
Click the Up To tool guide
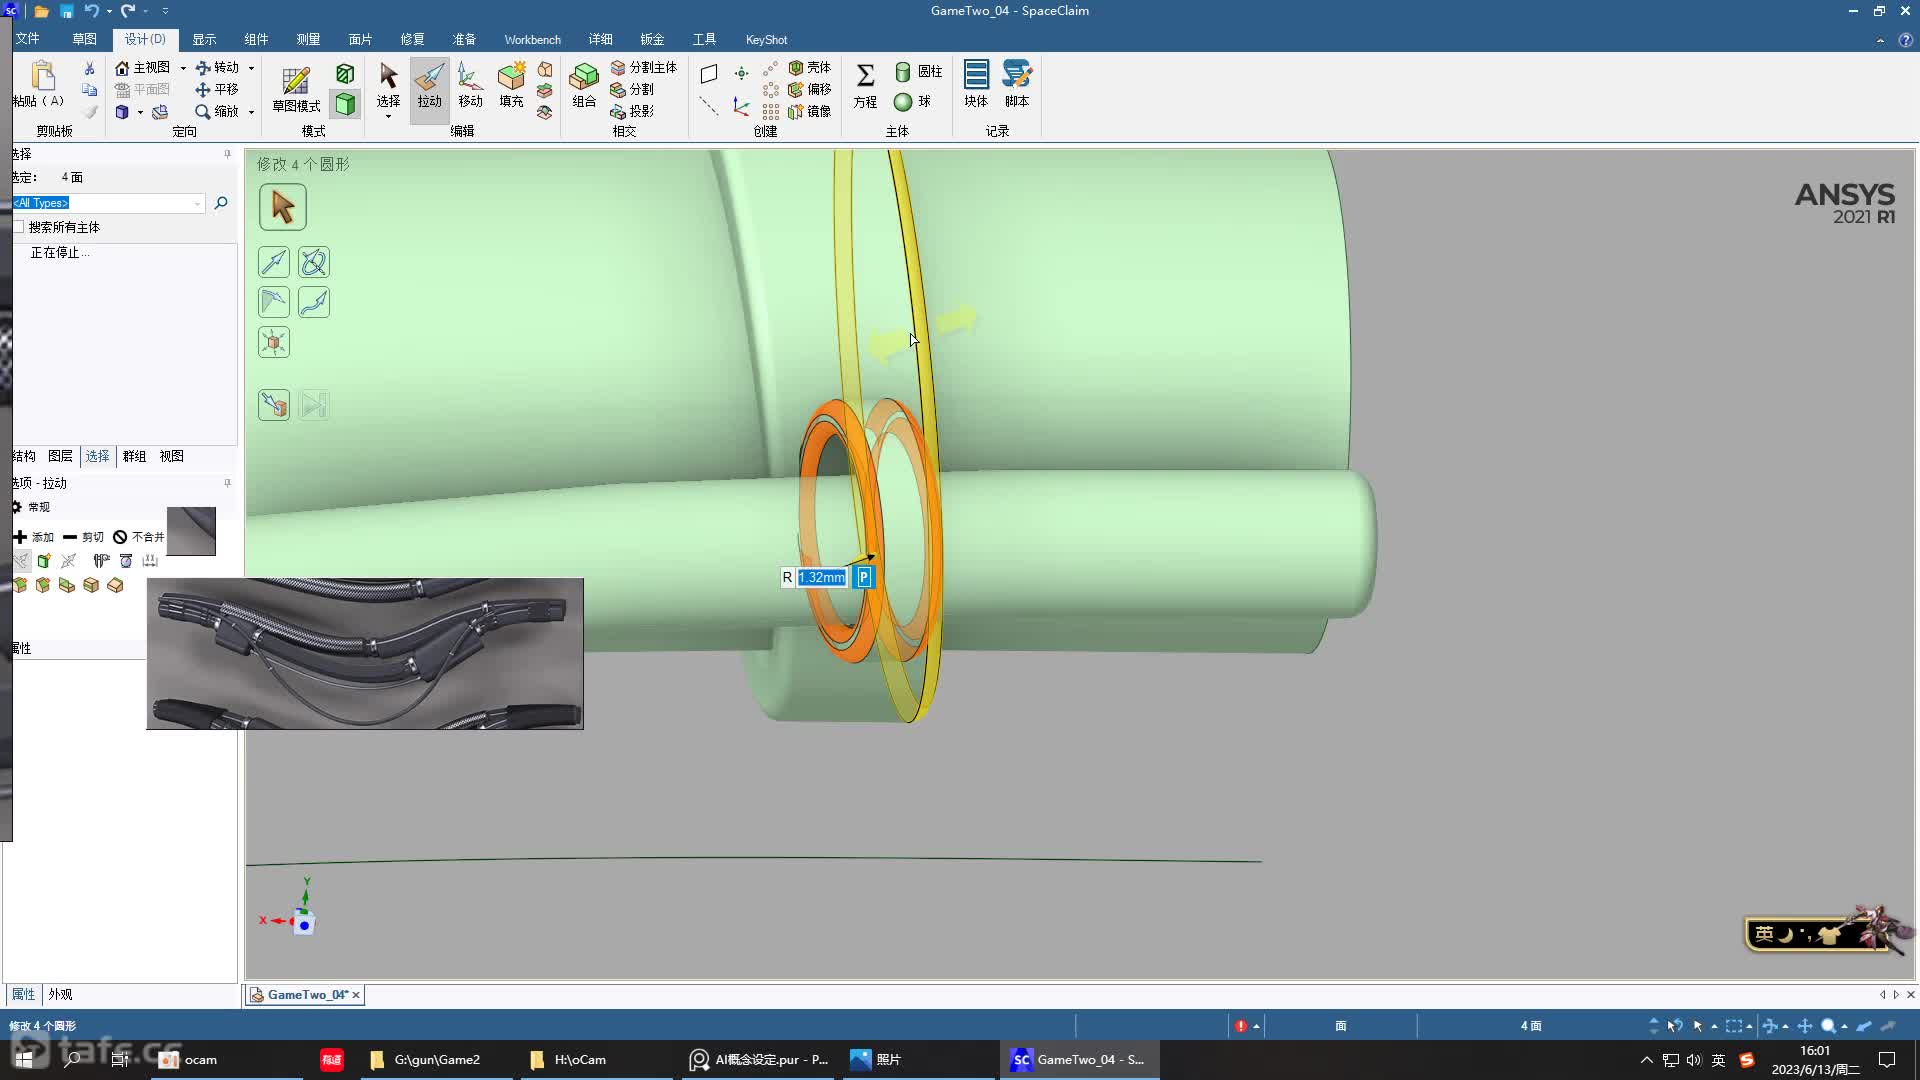tap(274, 405)
